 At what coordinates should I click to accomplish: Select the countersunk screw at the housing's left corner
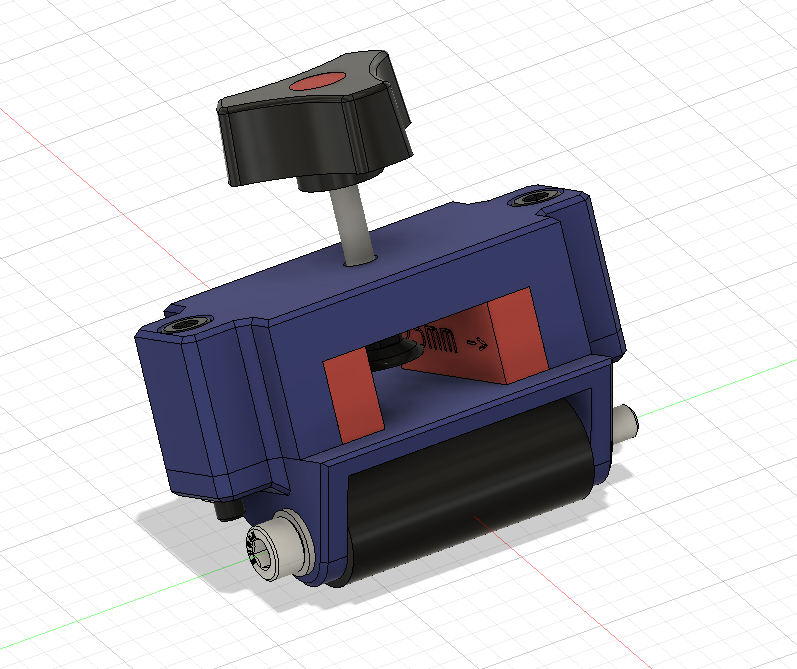[x=186, y=324]
